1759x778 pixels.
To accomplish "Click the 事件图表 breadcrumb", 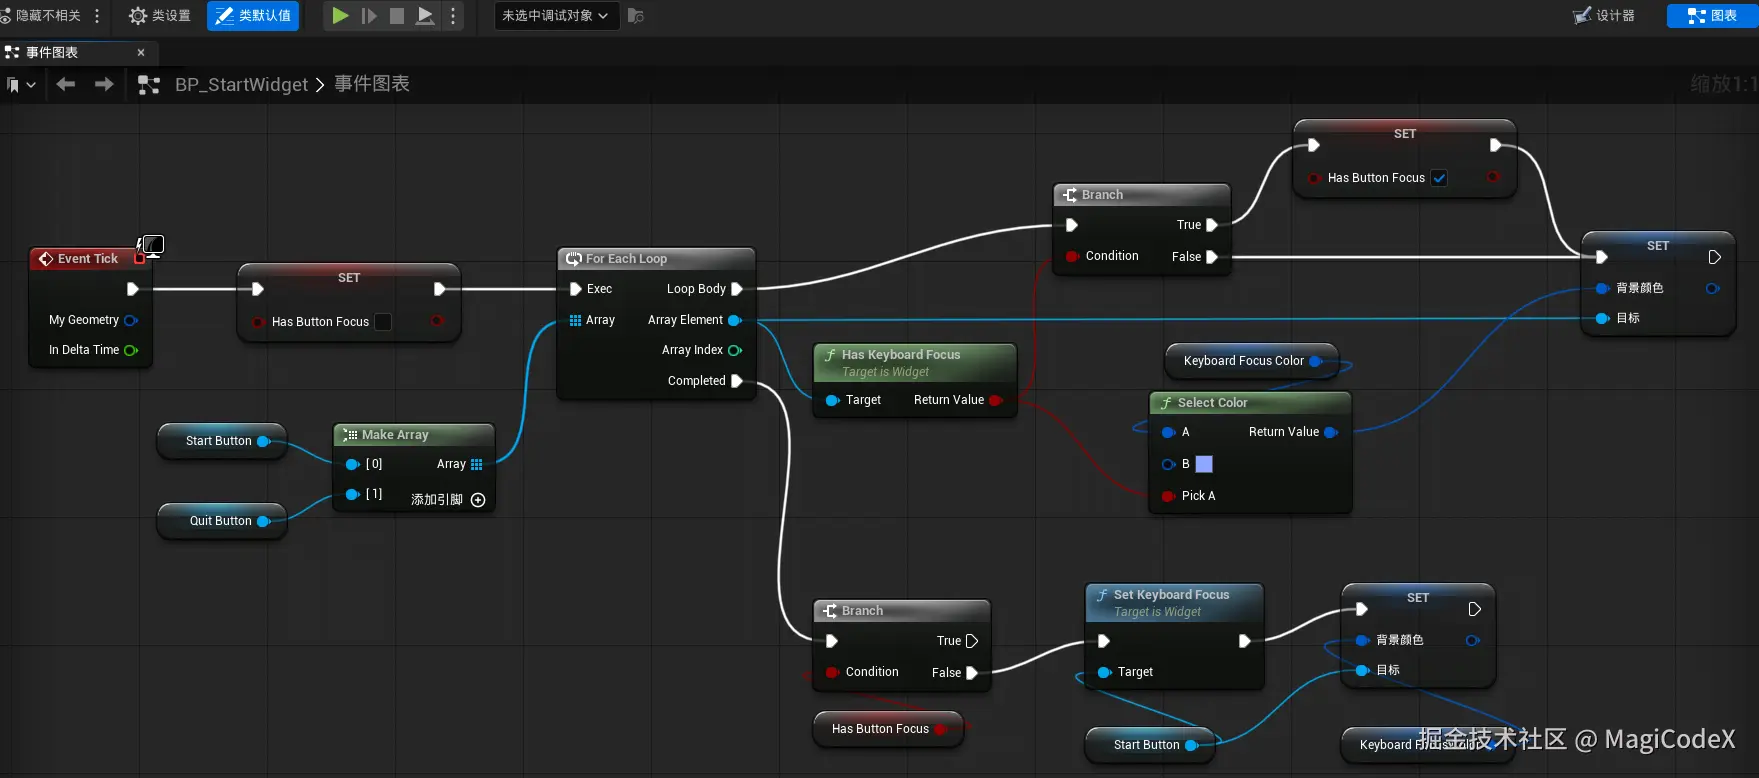I will click(x=372, y=84).
